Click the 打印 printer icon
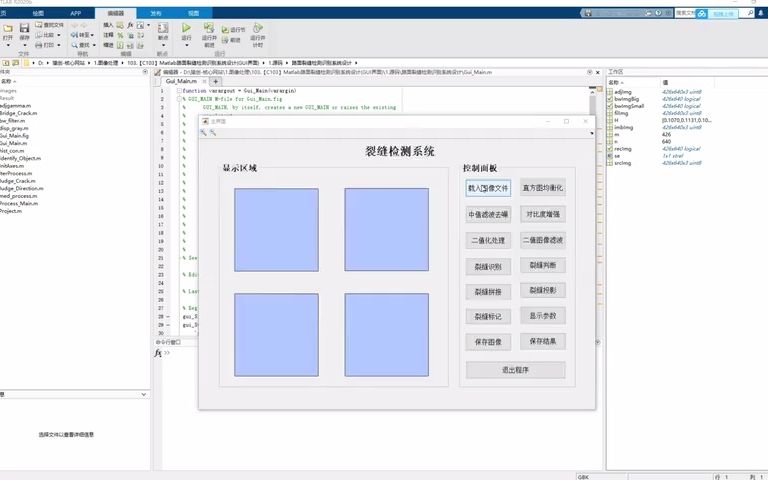 (x=39, y=45)
